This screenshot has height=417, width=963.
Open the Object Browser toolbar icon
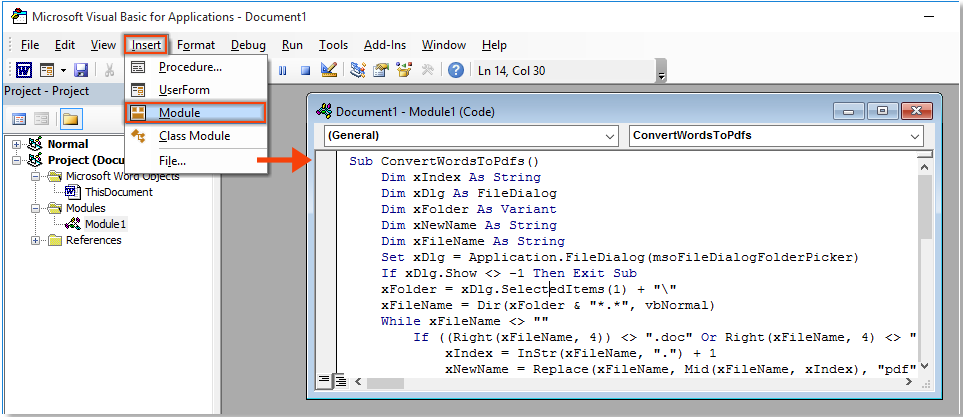(x=404, y=70)
